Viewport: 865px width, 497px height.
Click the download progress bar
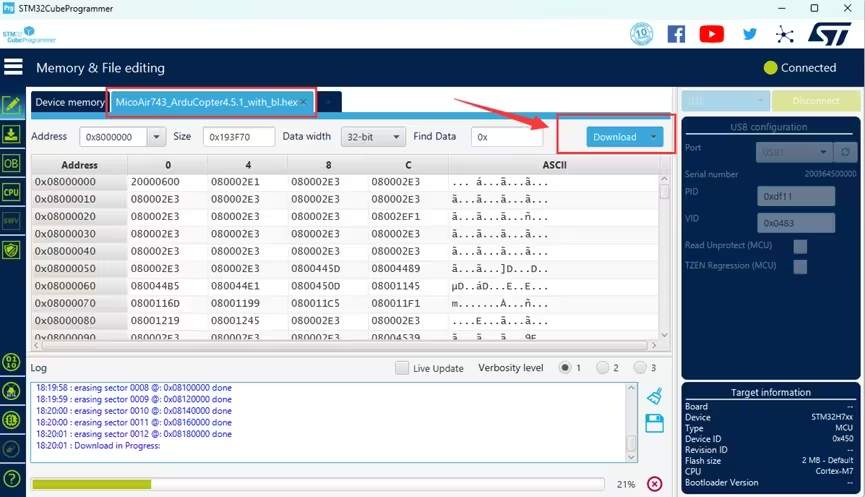(x=318, y=484)
